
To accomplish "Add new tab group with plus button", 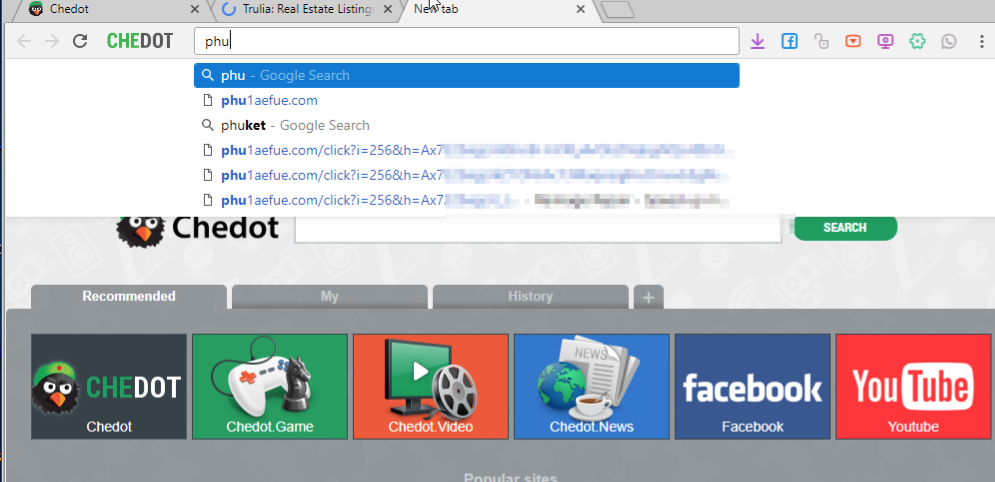I will [x=648, y=298].
